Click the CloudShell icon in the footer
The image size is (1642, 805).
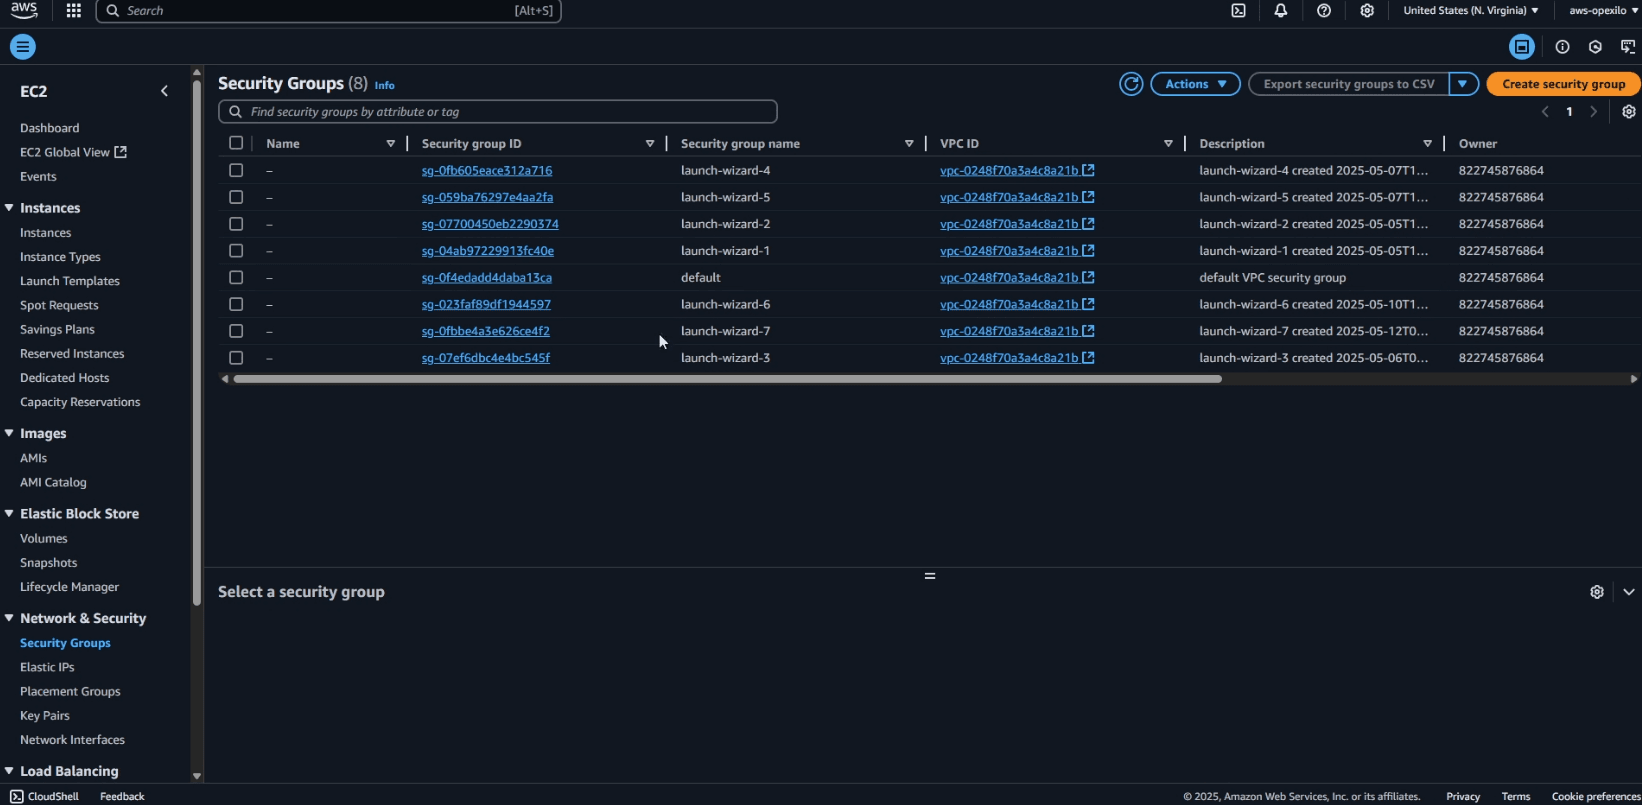coord(16,797)
